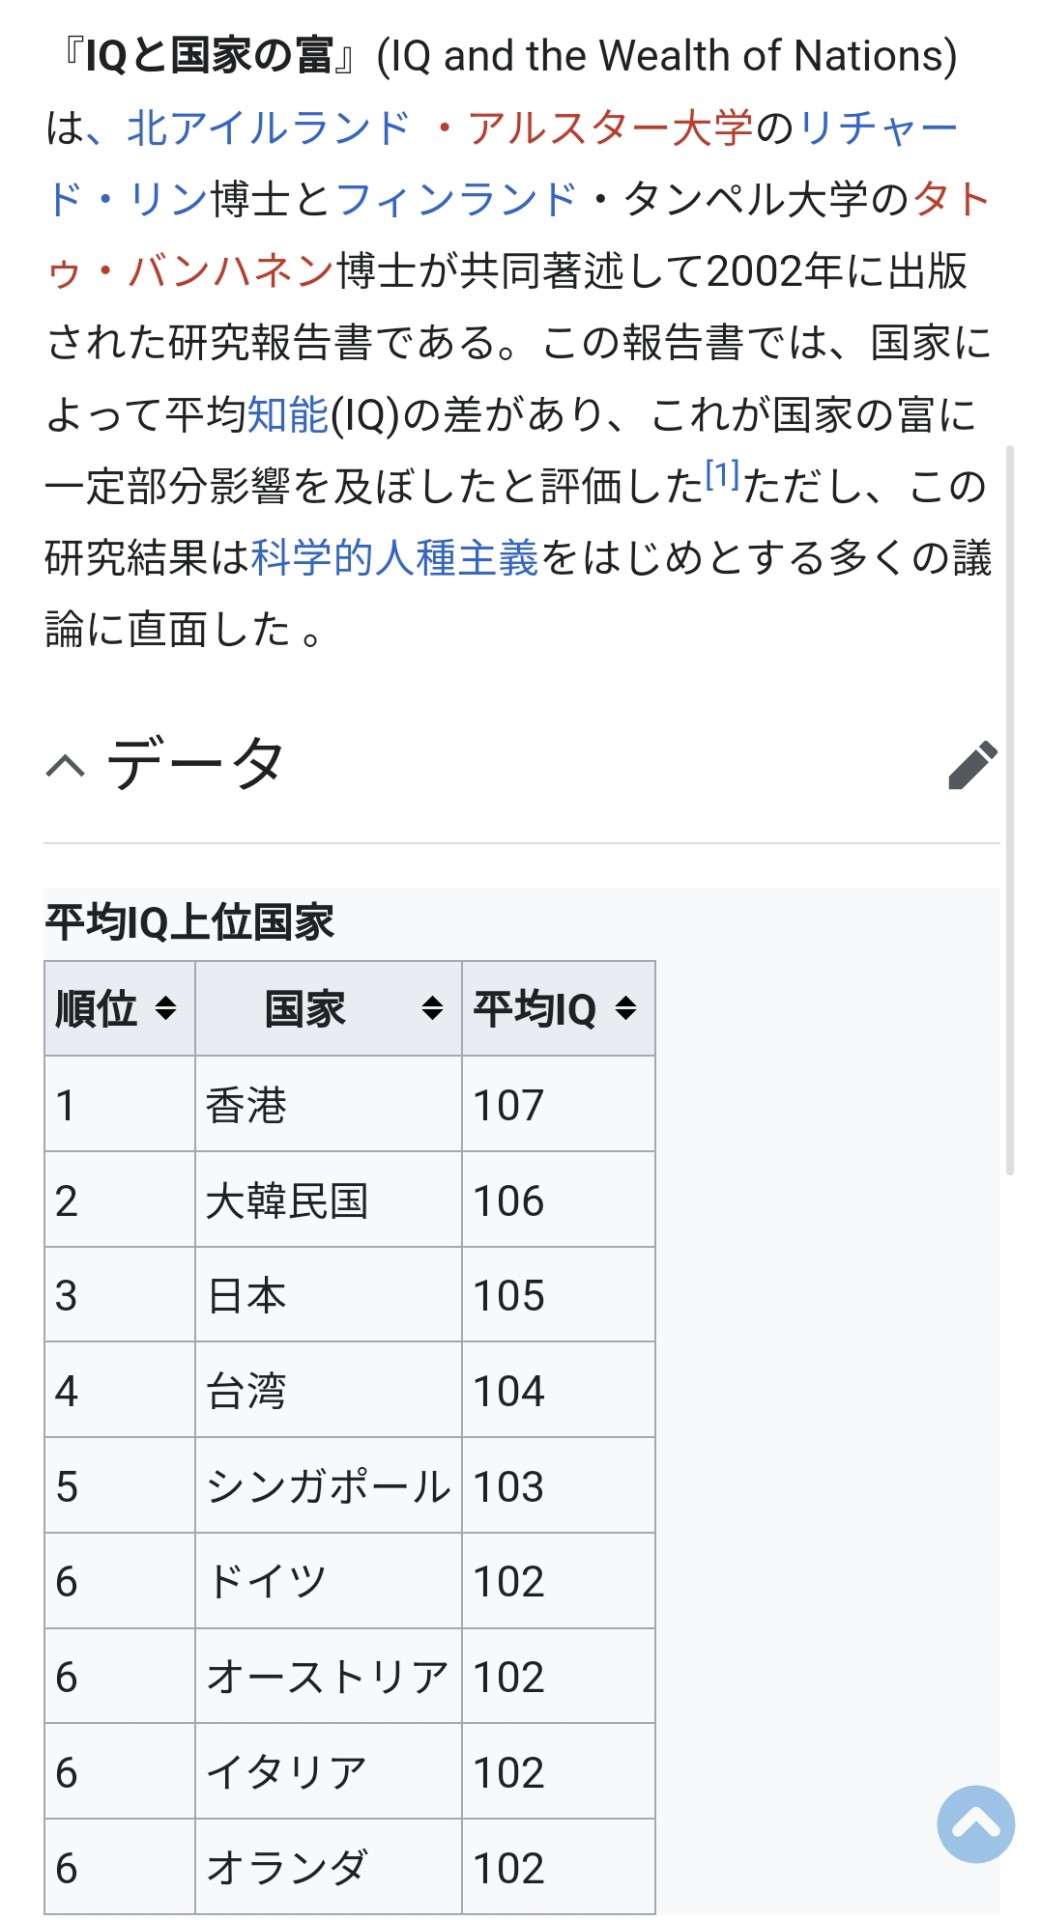Follow the フィンランド link
This screenshot has height=1920, width=1041.
[x=456, y=199]
